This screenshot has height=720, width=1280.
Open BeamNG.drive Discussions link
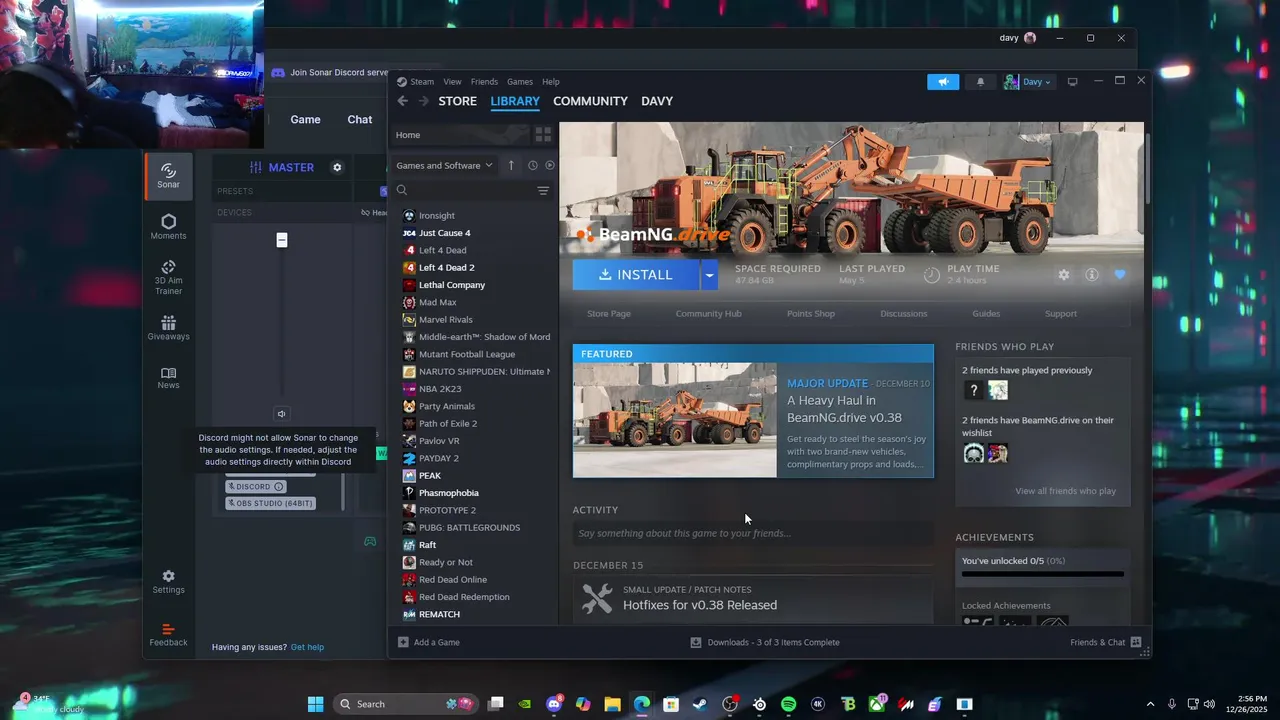[x=904, y=314]
